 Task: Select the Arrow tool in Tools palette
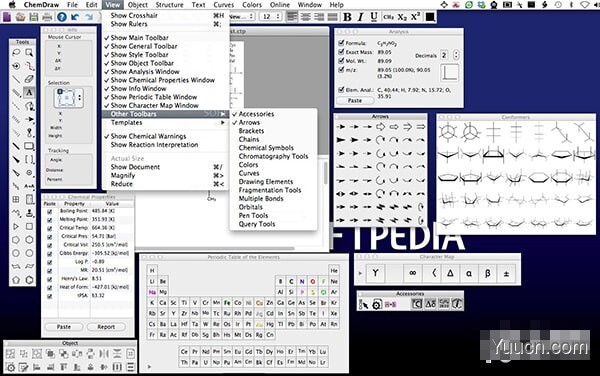pos(29,119)
